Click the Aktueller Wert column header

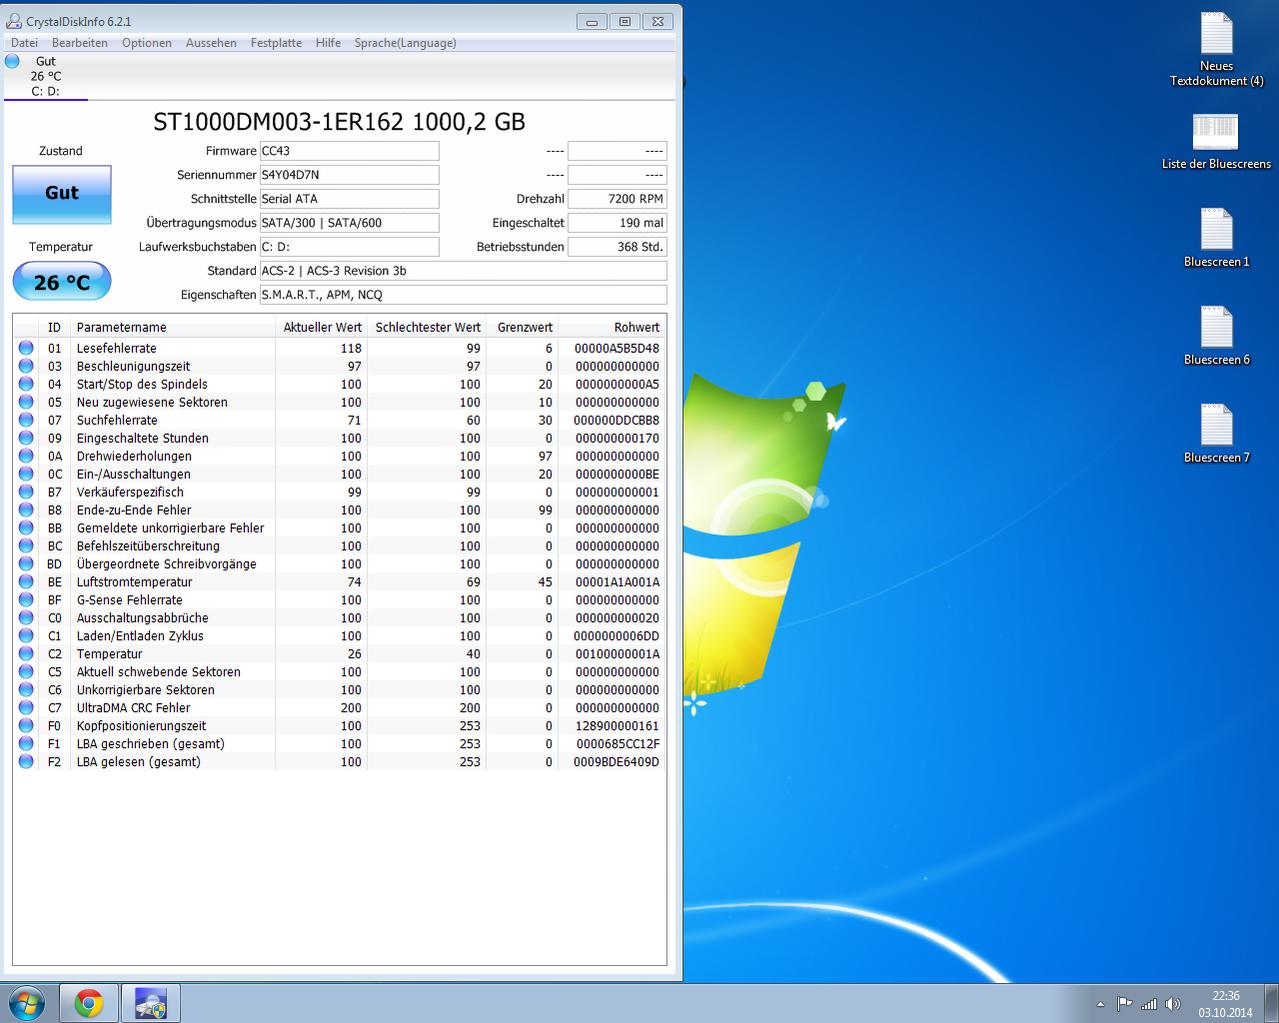point(321,327)
